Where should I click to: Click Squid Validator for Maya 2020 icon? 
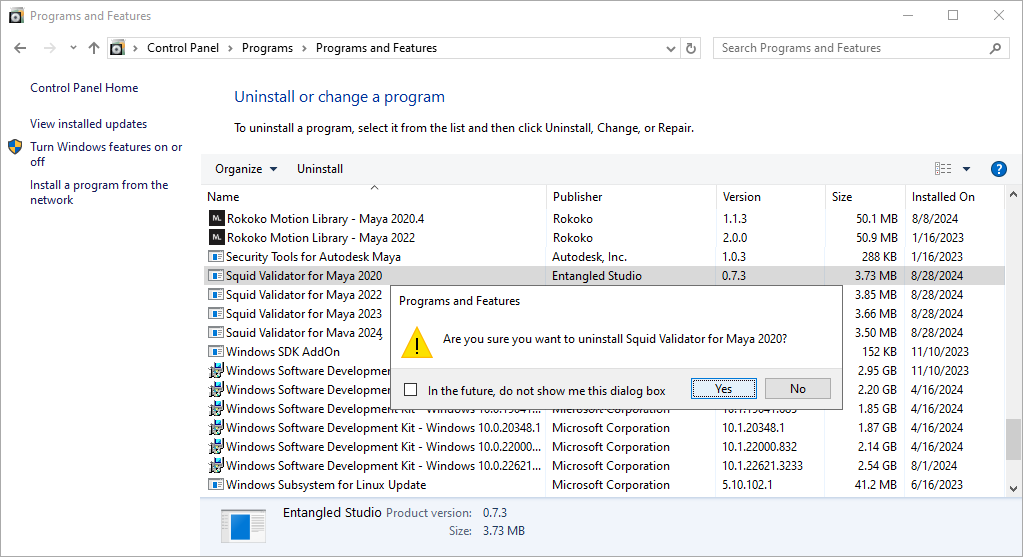pyautogui.click(x=216, y=275)
